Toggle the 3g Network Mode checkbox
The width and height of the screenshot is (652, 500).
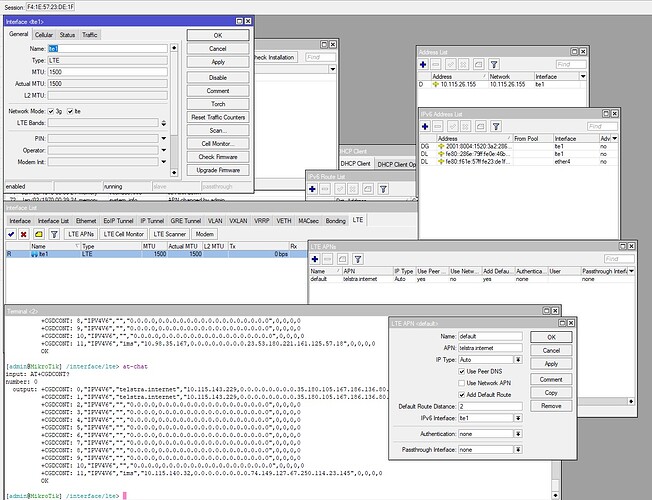coord(51,111)
